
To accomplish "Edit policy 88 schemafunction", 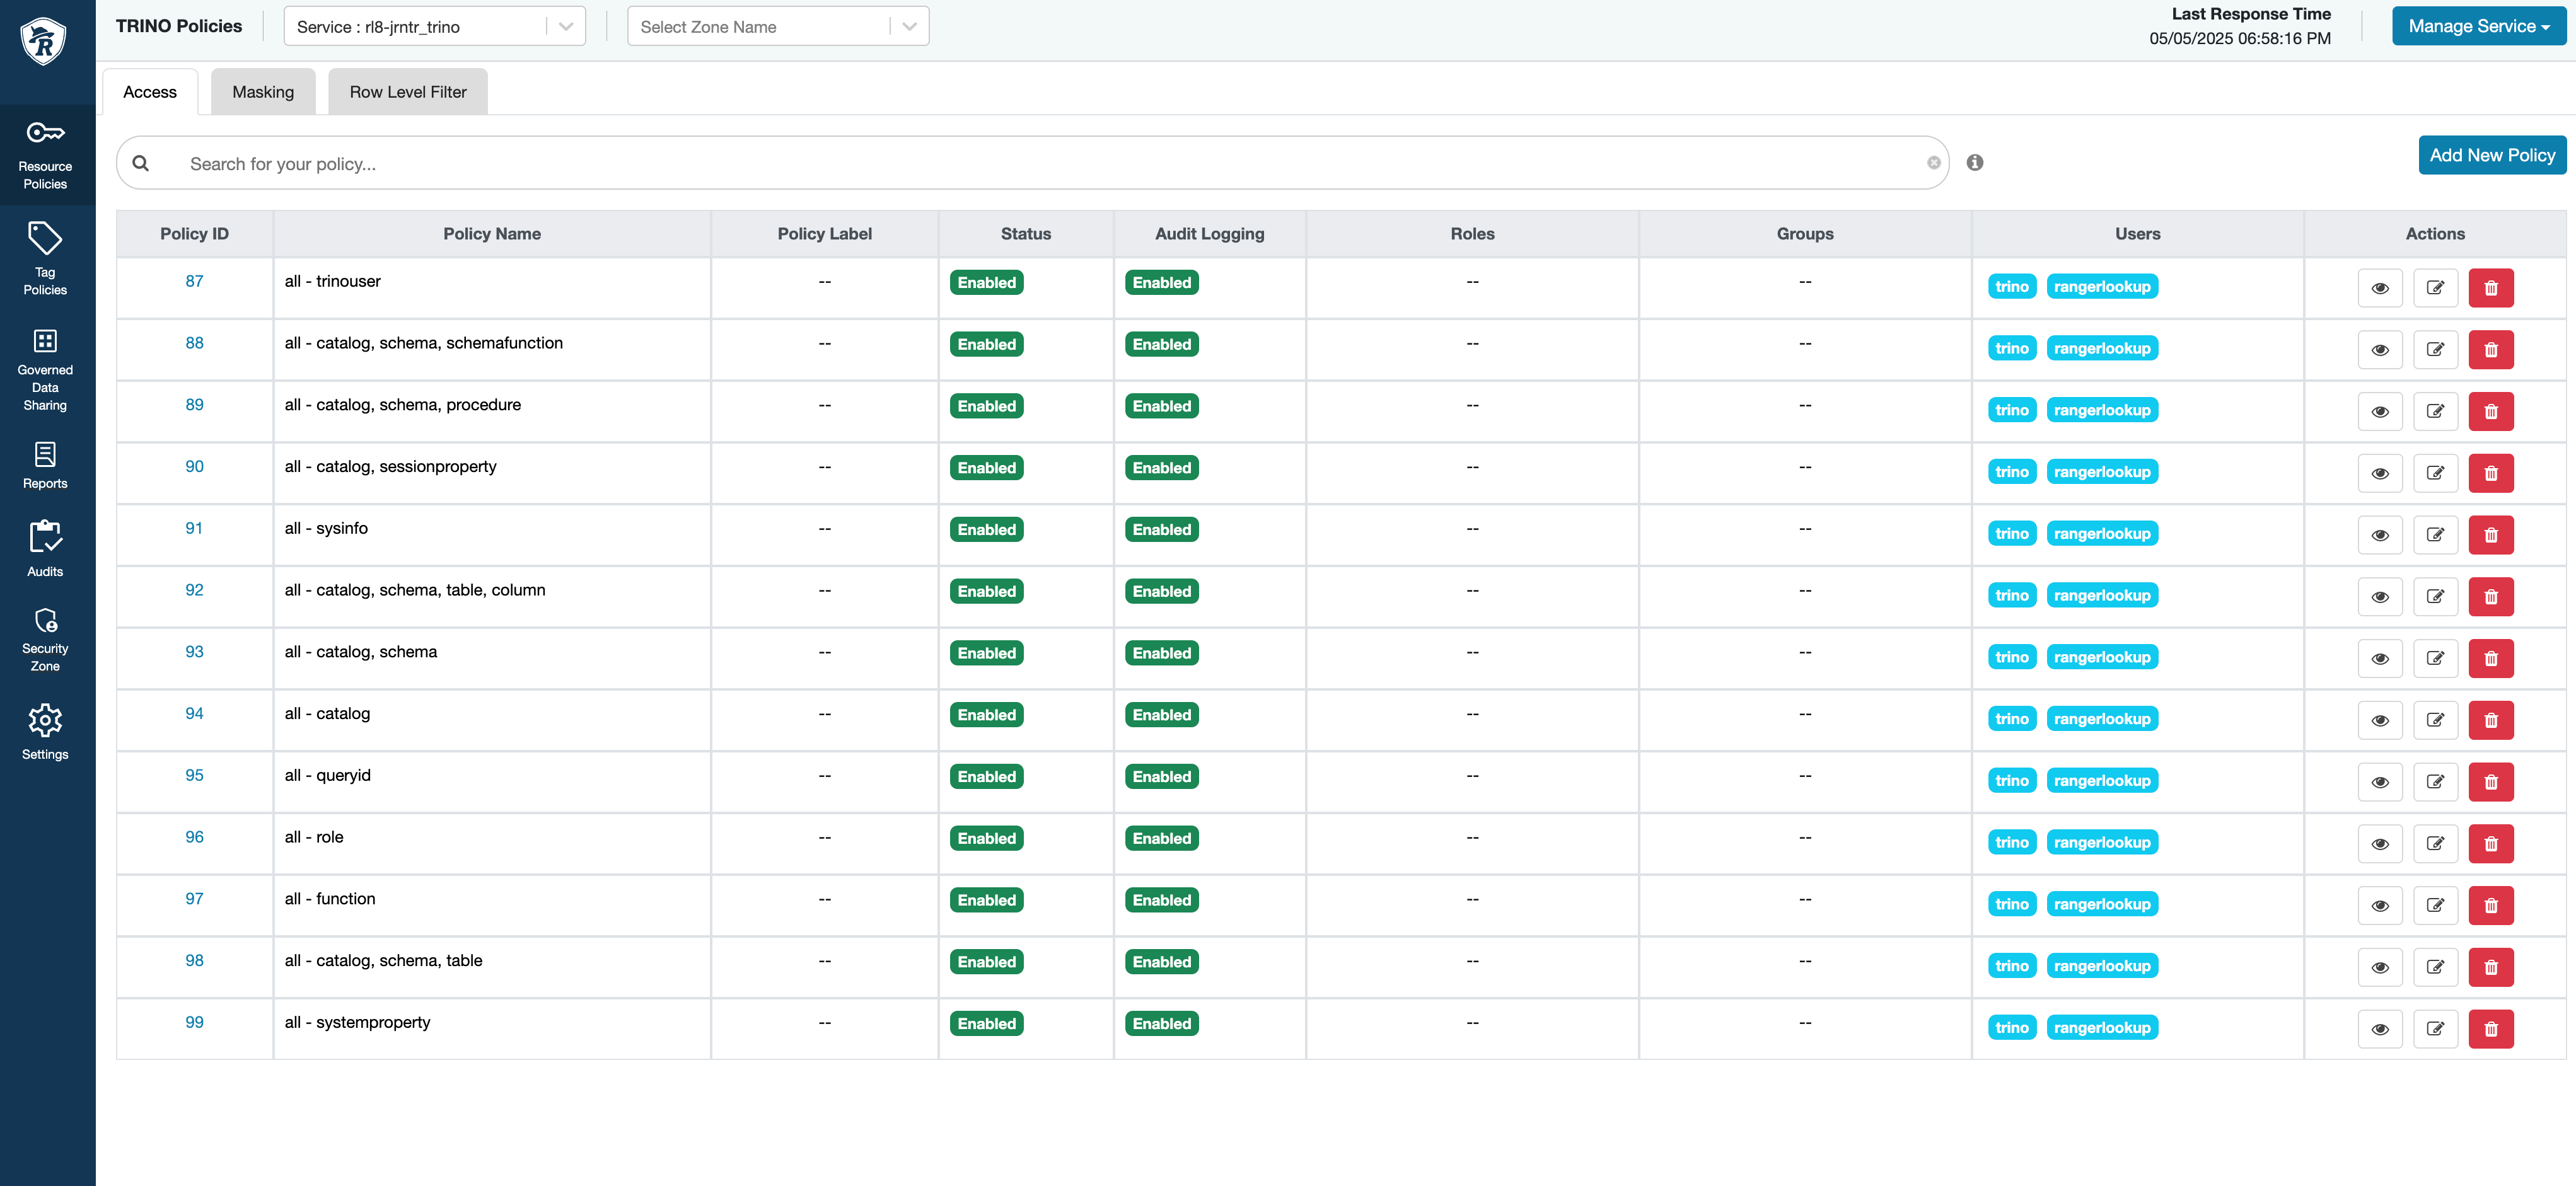I will [2435, 350].
